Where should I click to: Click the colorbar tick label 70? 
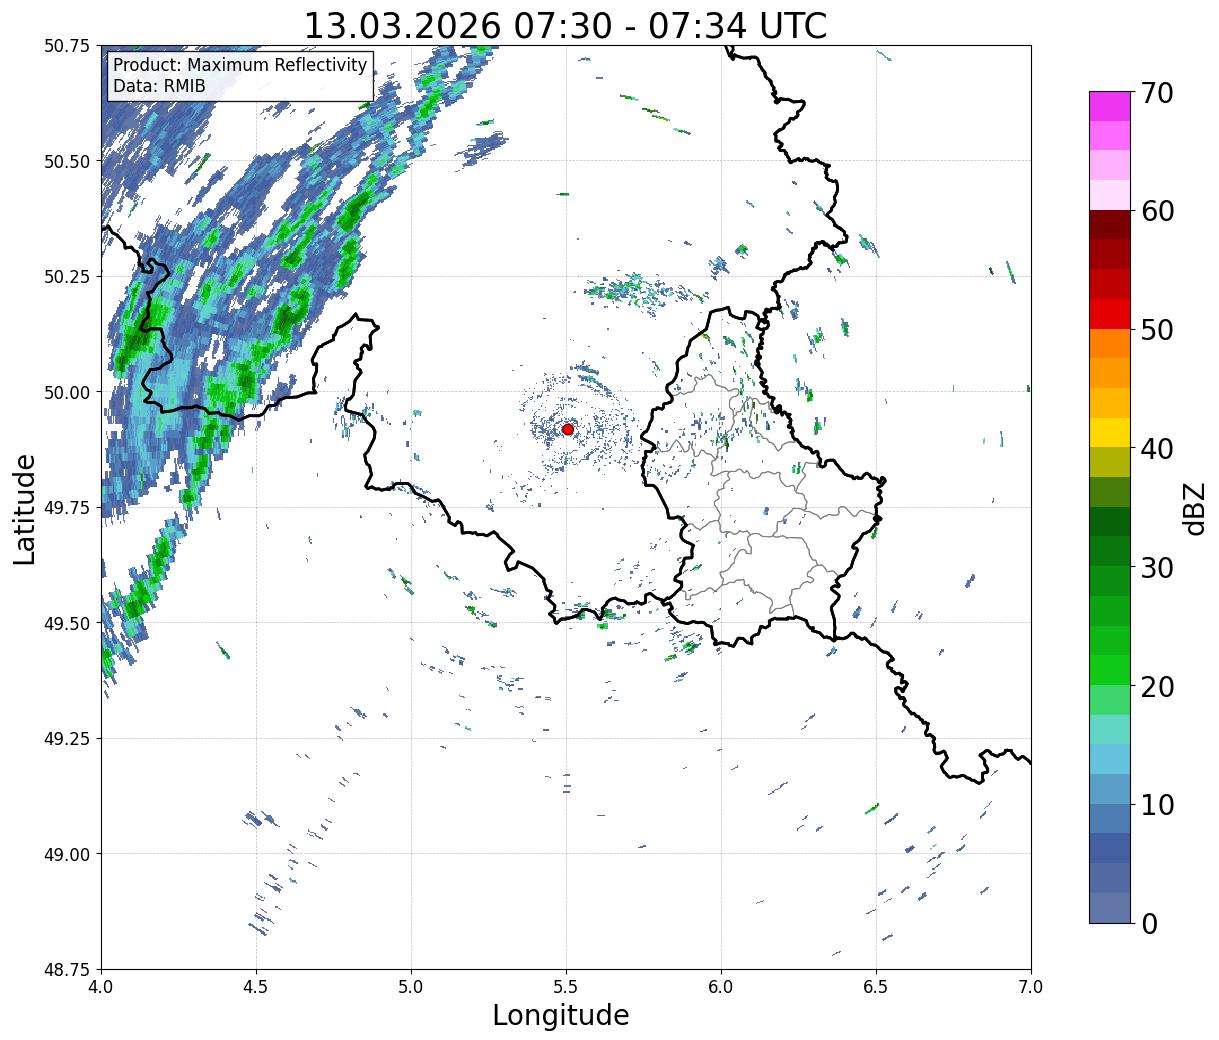click(1156, 93)
